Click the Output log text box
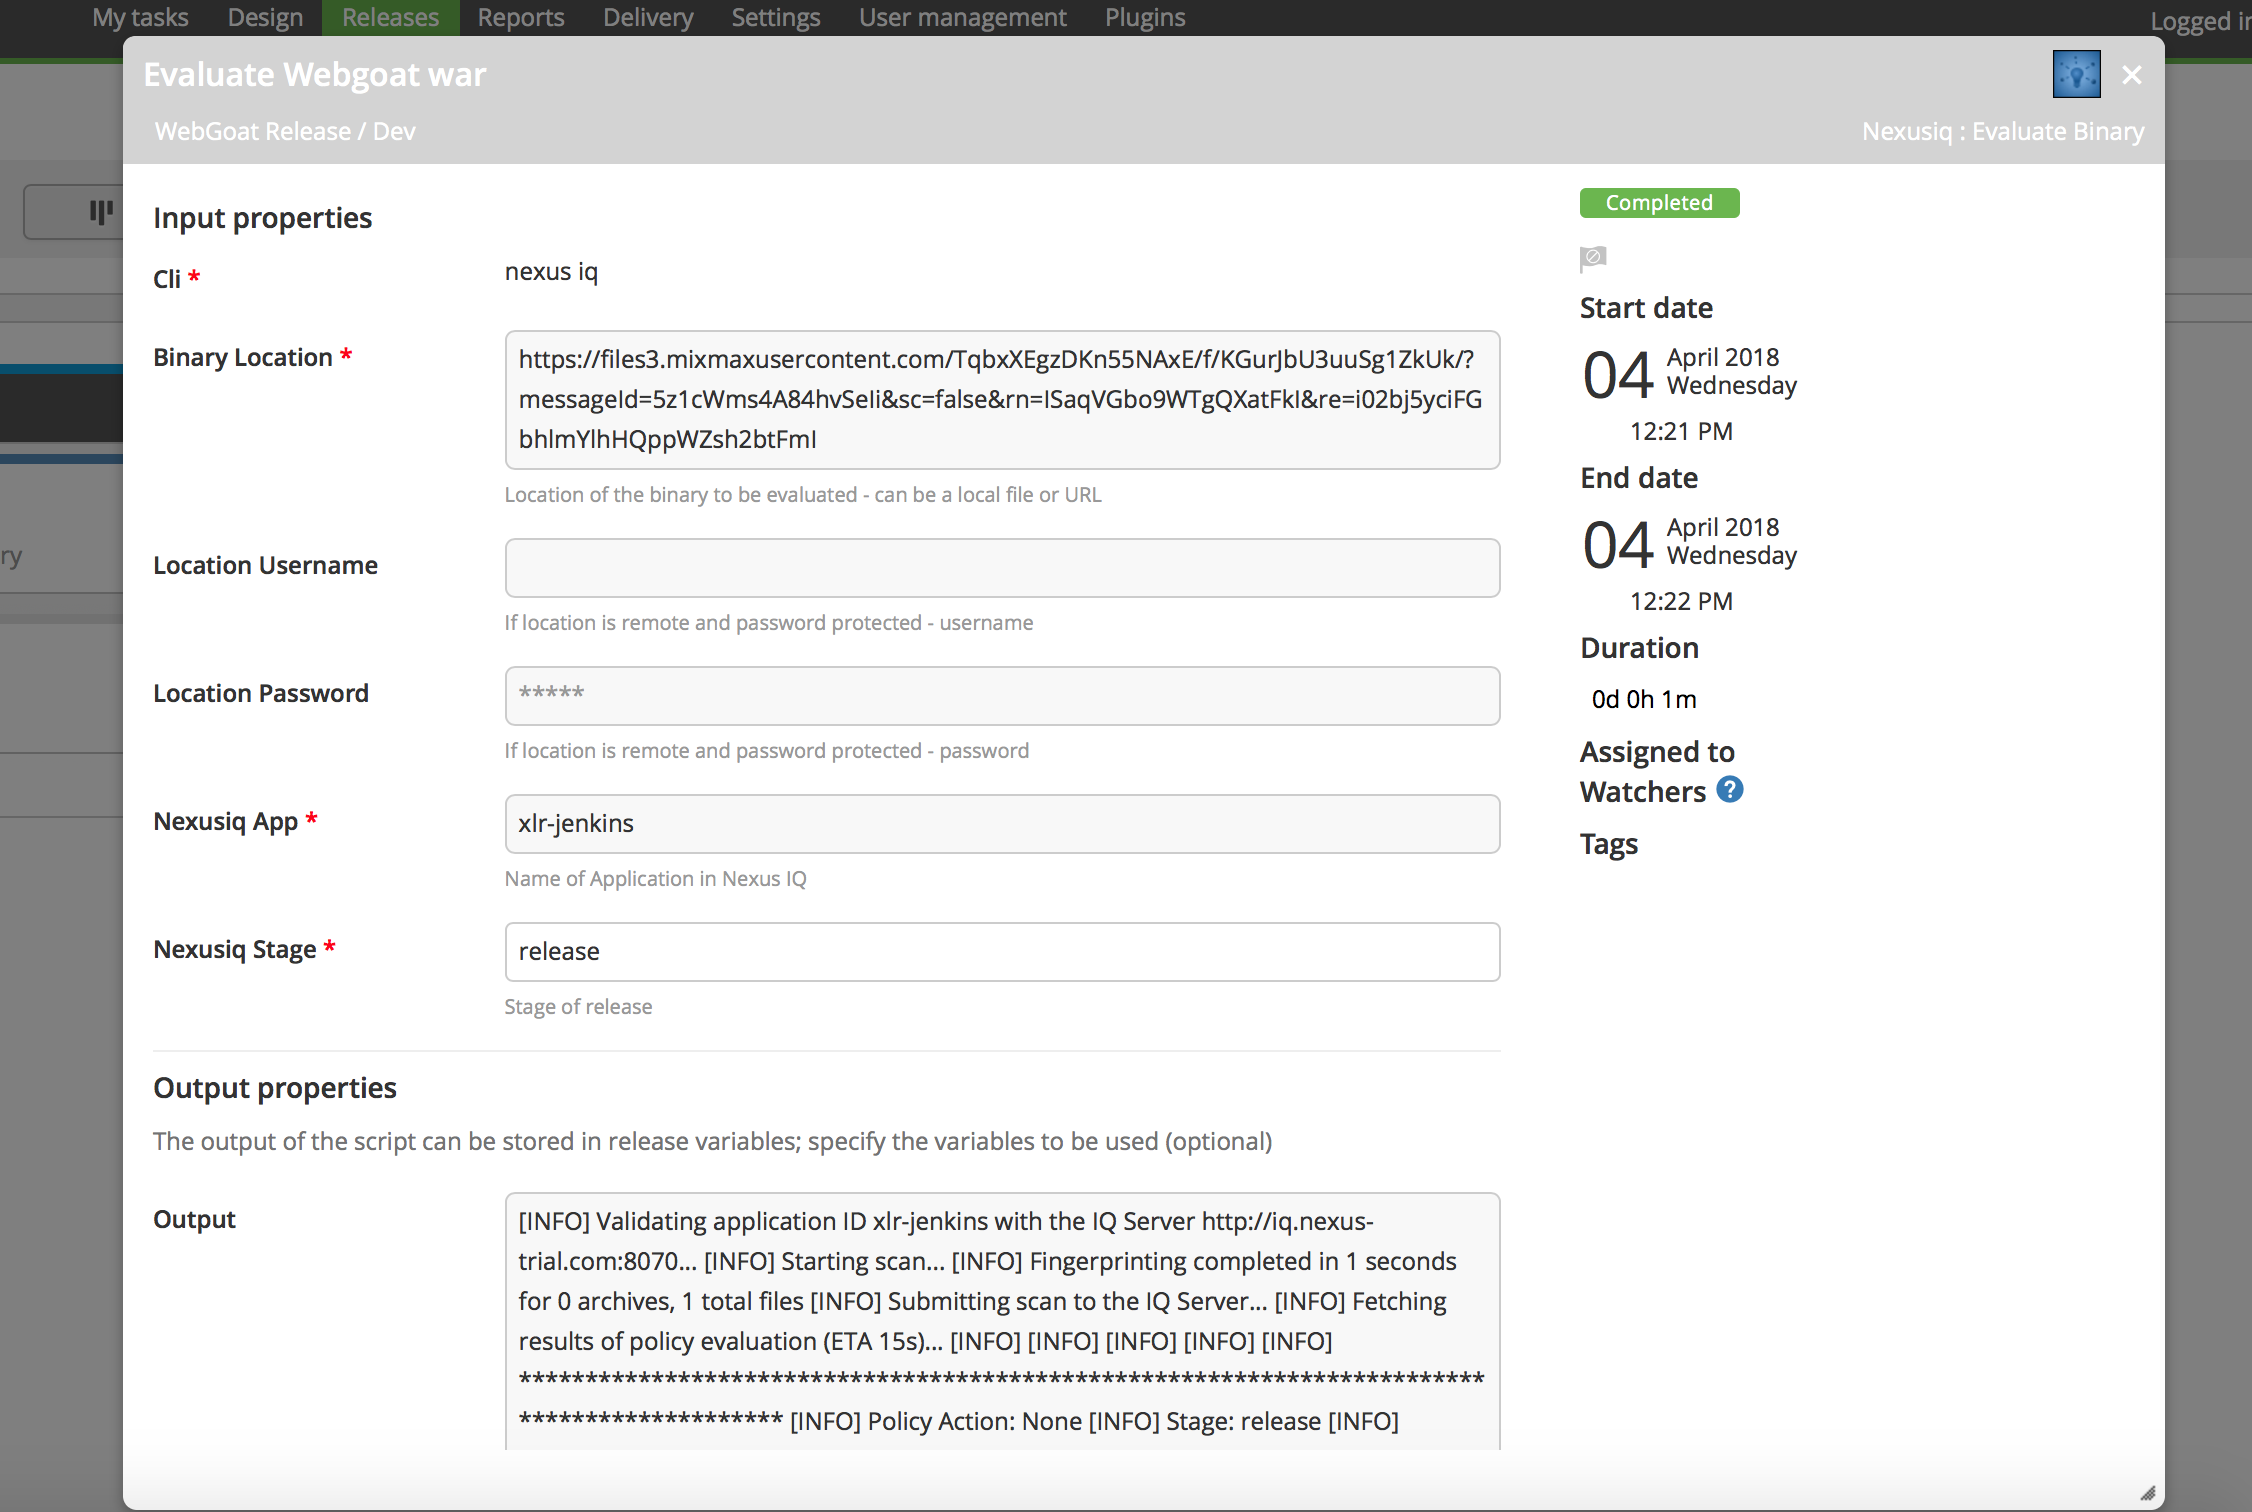This screenshot has width=2252, height=1512. pyautogui.click(x=1002, y=1320)
